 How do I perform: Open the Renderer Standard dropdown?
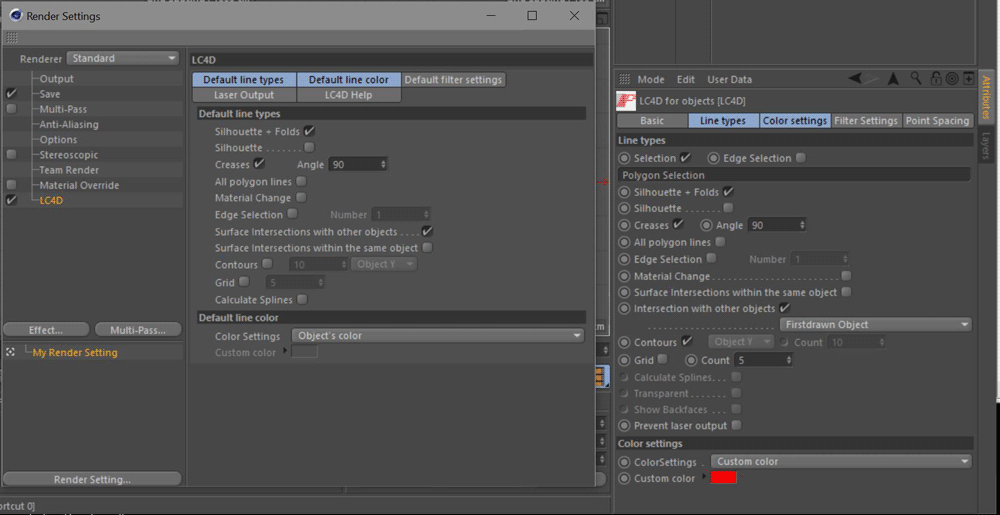[122, 59]
